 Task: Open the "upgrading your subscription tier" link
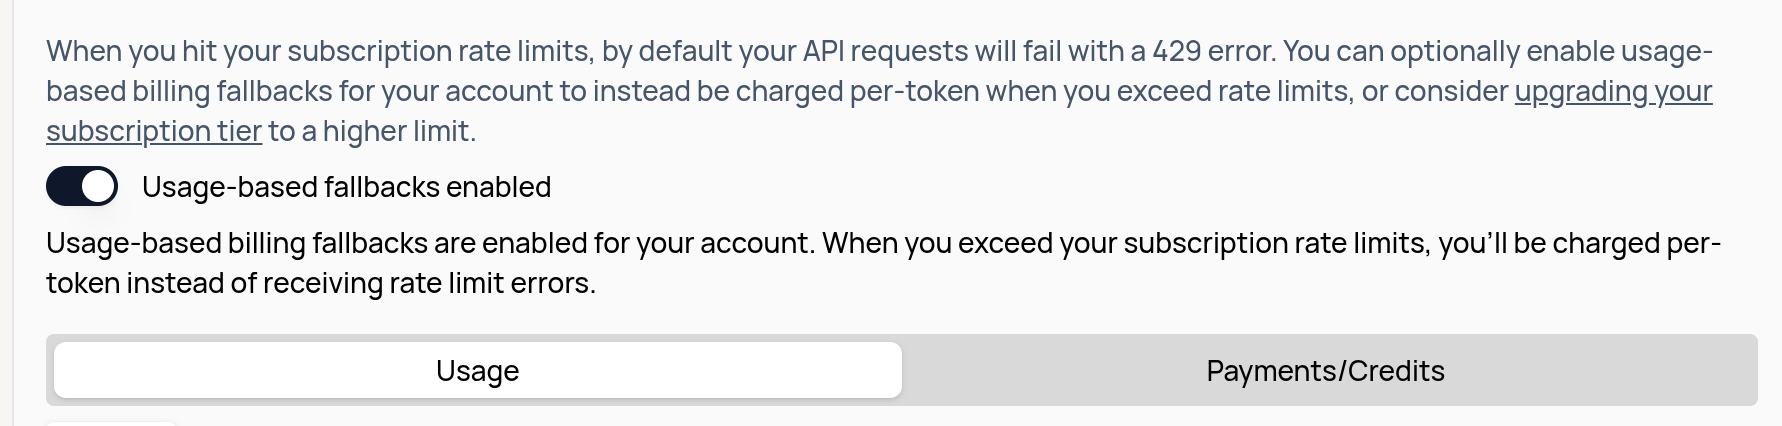pyautogui.click(x=1612, y=92)
